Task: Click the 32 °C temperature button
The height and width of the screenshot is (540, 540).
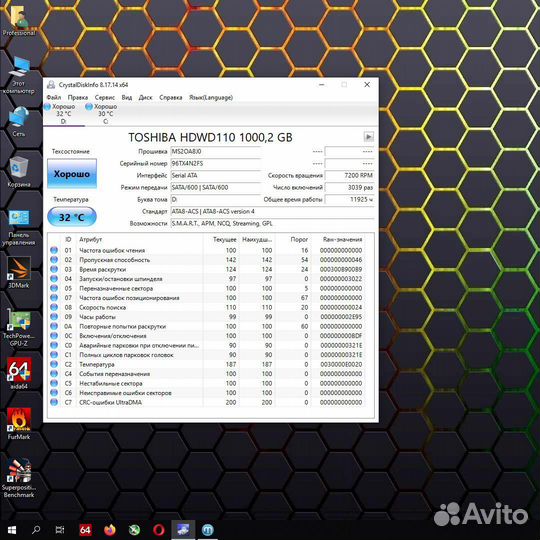Action: 72,217
